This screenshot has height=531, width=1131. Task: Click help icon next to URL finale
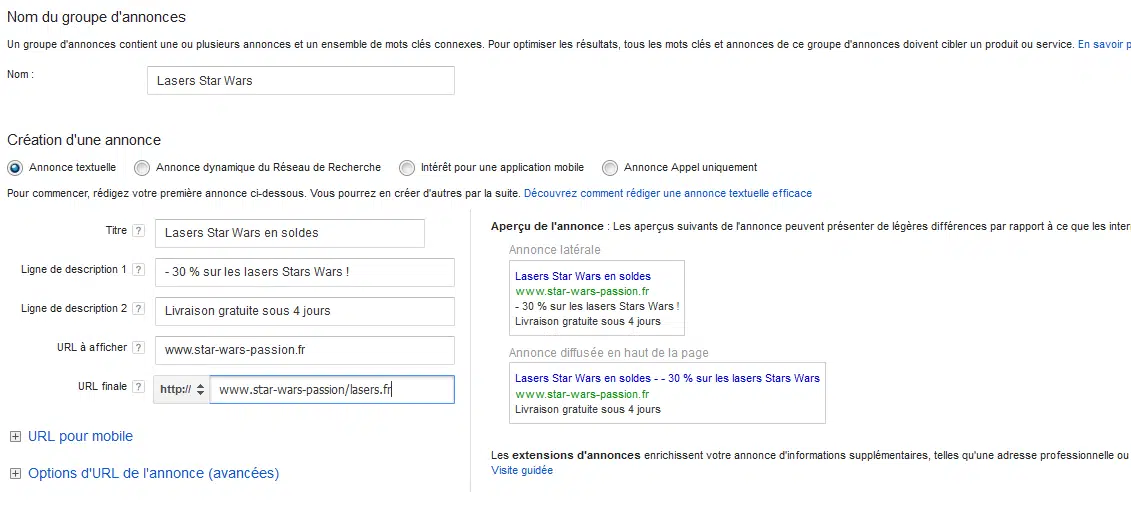tap(138, 387)
